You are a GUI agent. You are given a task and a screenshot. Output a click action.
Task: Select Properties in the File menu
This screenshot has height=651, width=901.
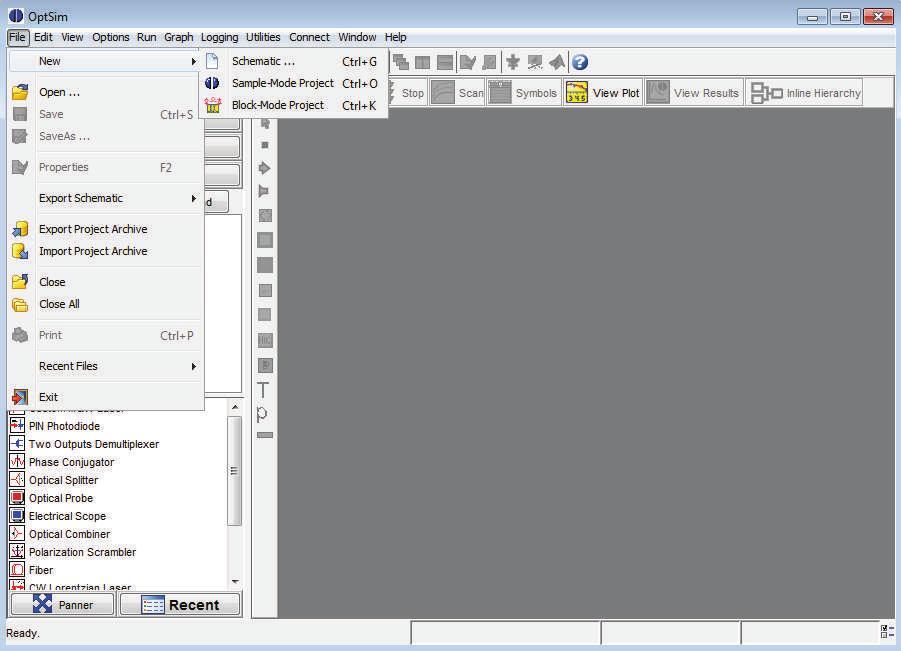(x=106, y=167)
